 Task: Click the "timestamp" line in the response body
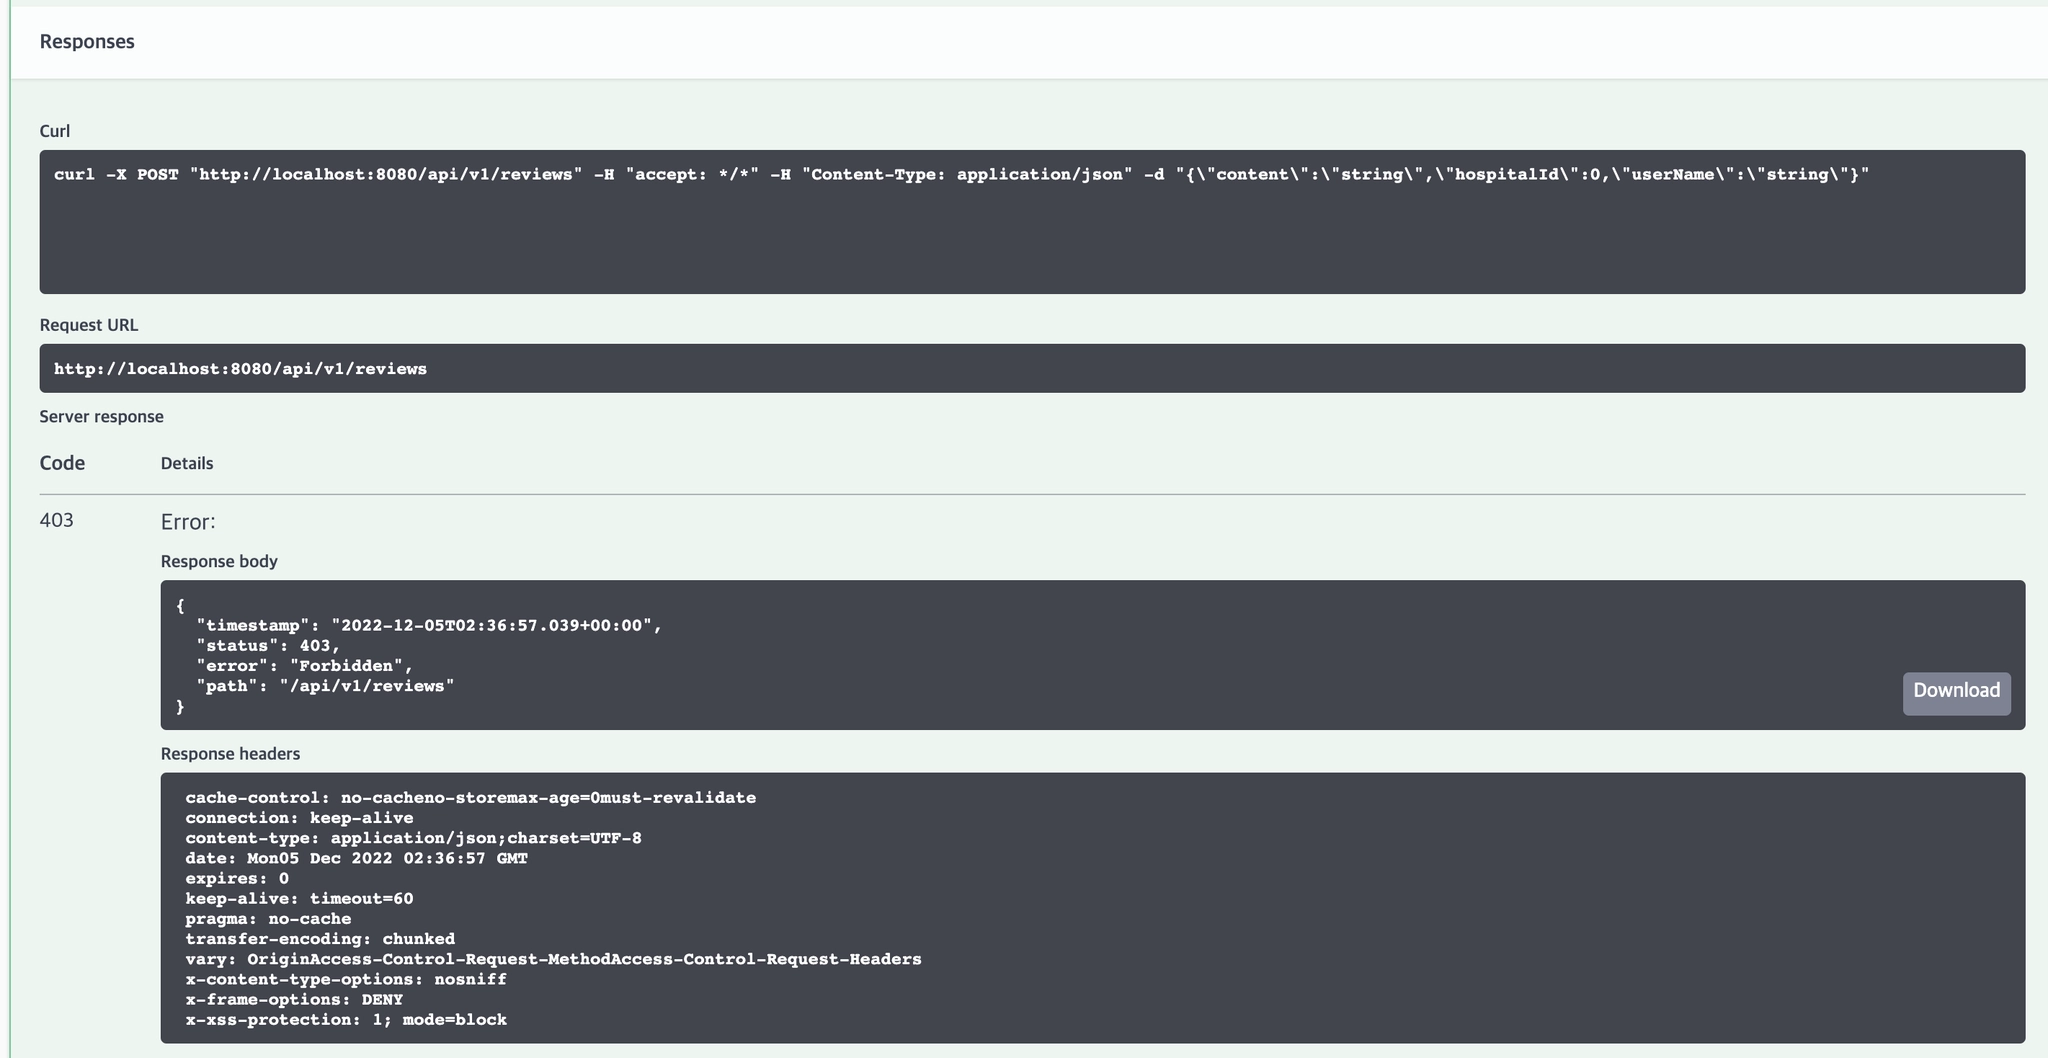pyautogui.click(x=429, y=626)
